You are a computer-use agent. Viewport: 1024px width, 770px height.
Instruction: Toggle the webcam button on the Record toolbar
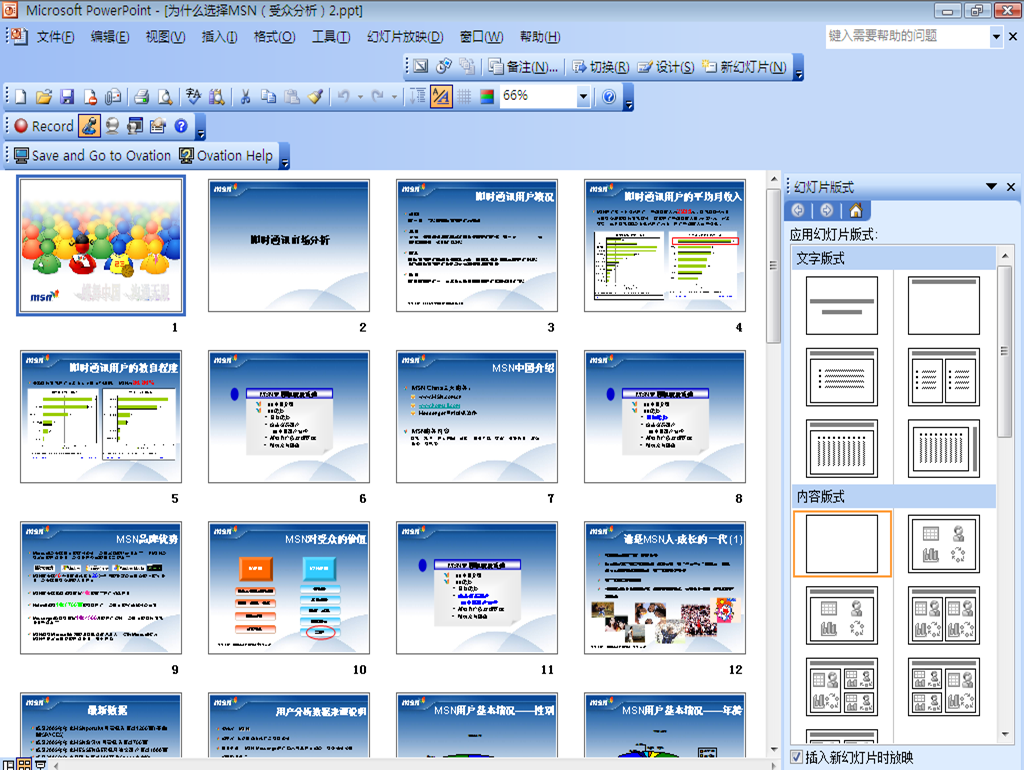112,126
